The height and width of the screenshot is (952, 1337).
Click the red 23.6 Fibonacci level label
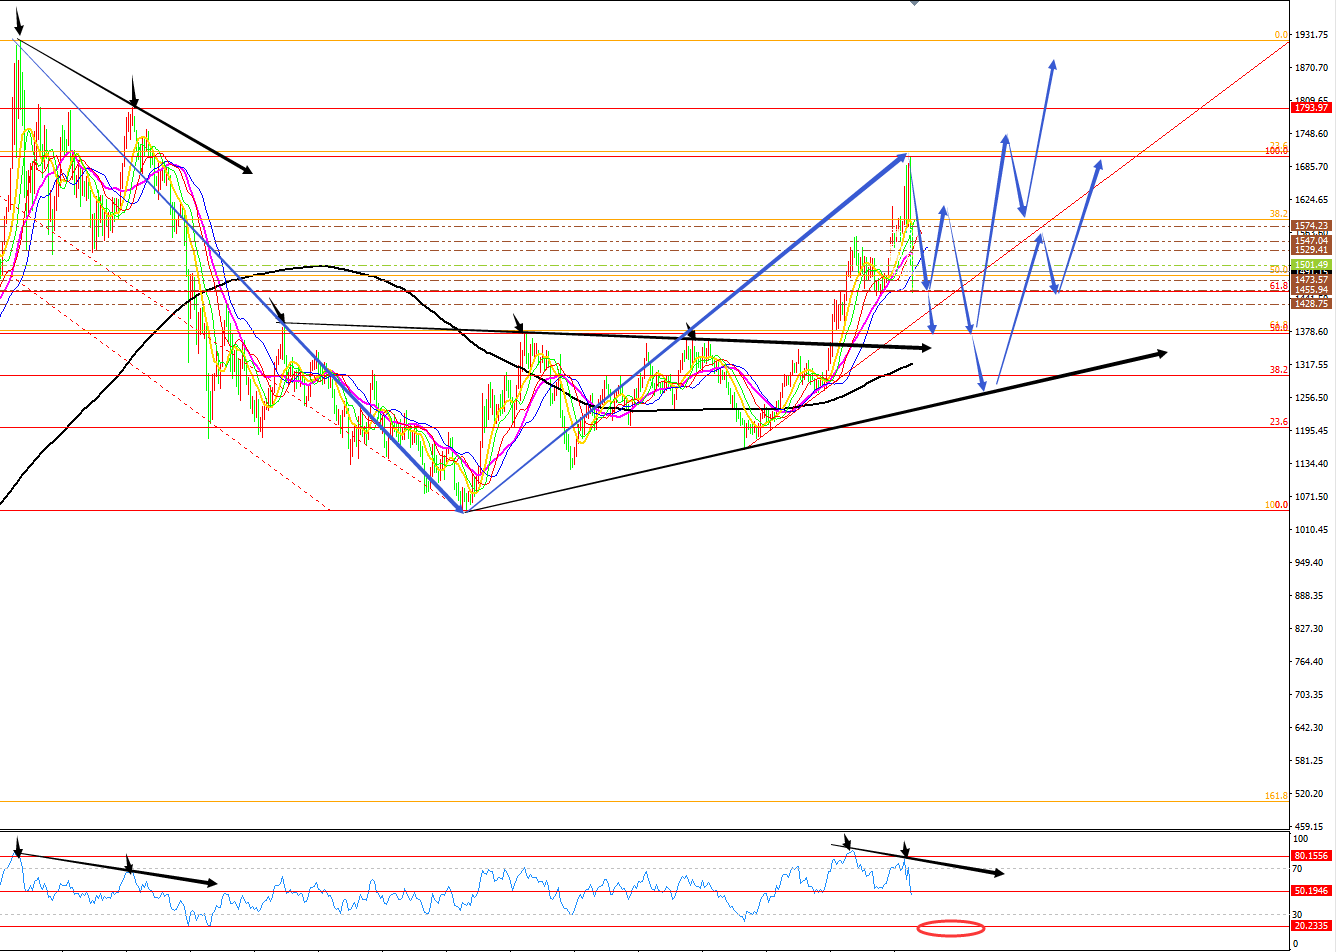click(x=1278, y=422)
